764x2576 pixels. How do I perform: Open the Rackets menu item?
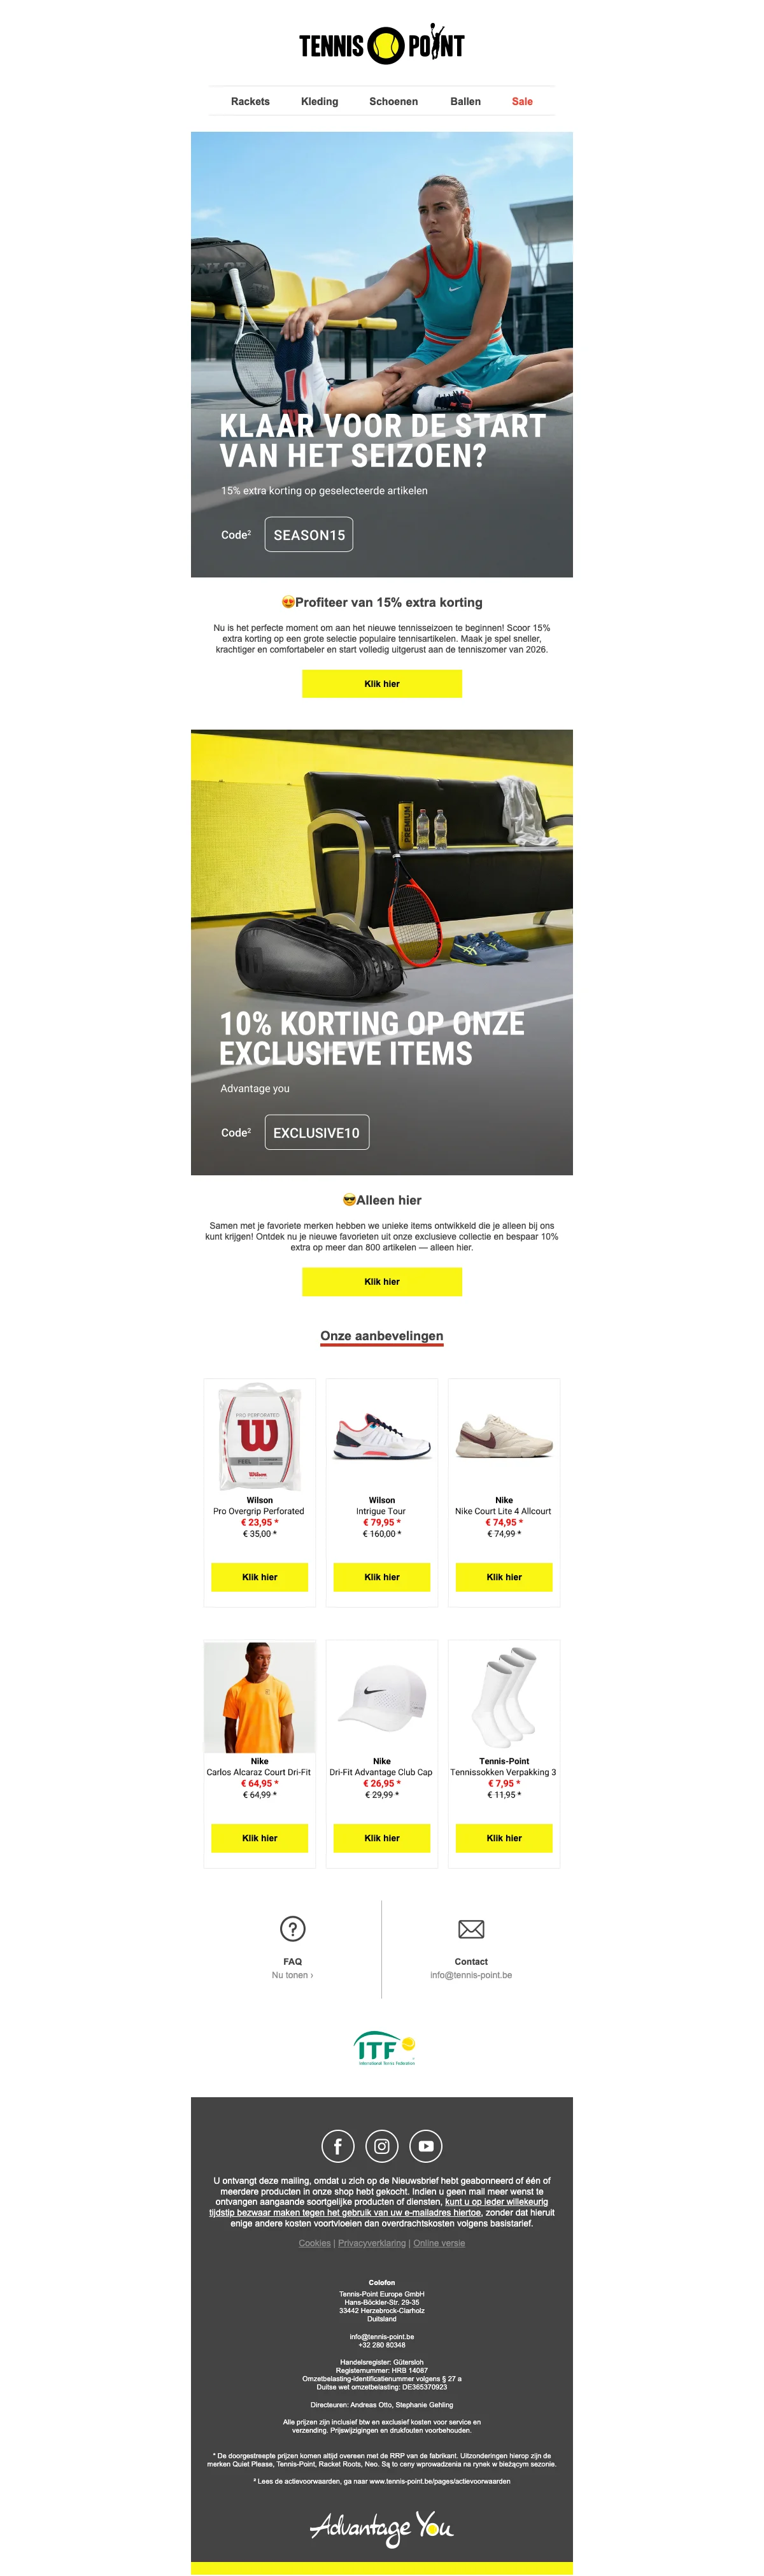[250, 101]
